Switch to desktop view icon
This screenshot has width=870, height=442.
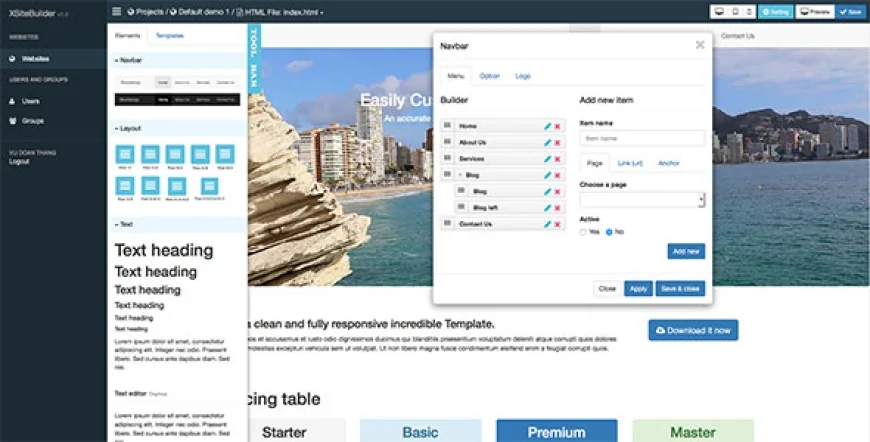[x=719, y=12]
